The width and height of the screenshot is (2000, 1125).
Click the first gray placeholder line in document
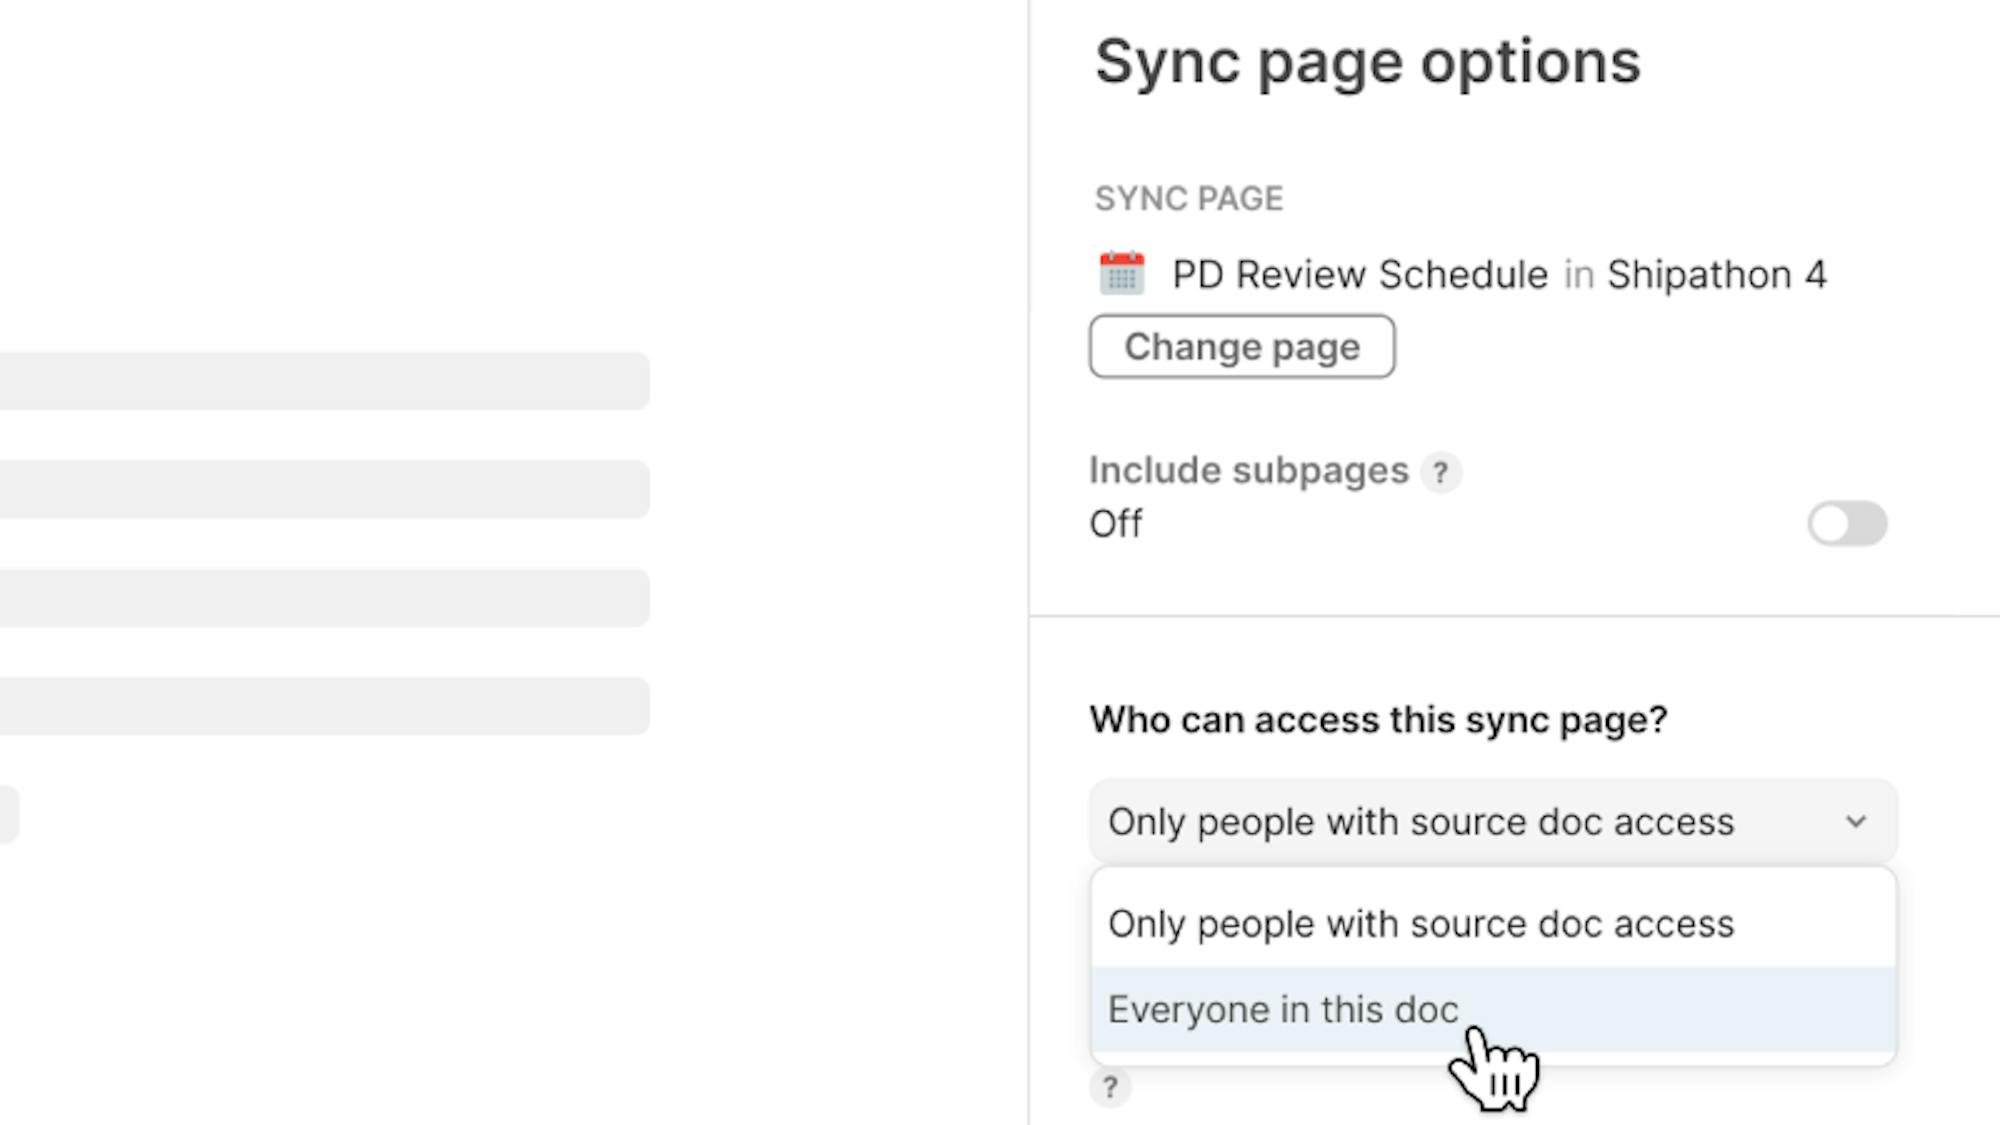pyautogui.click(x=324, y=381)
